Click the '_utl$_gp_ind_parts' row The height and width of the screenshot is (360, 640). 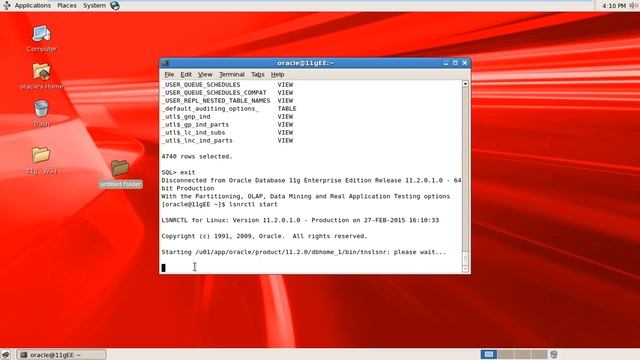(227, 124)
